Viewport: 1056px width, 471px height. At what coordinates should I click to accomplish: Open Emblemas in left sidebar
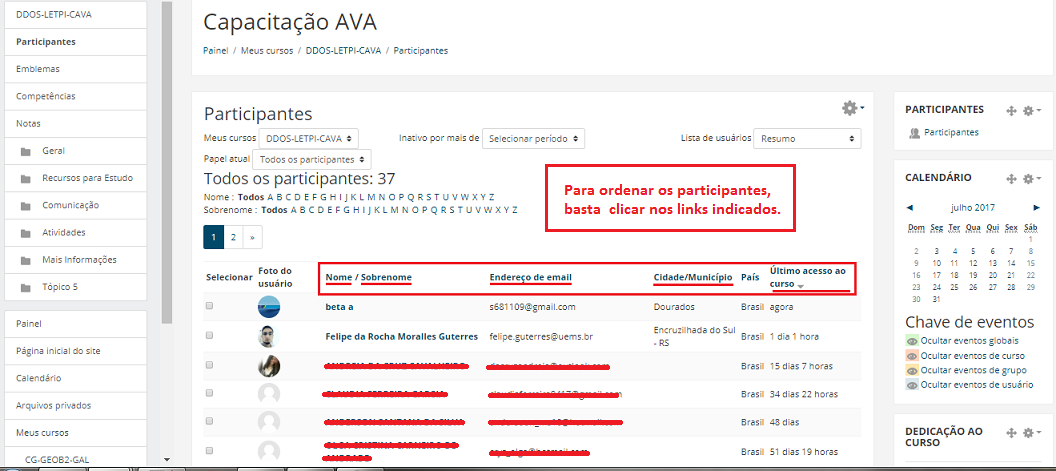(x=75, y=69)
